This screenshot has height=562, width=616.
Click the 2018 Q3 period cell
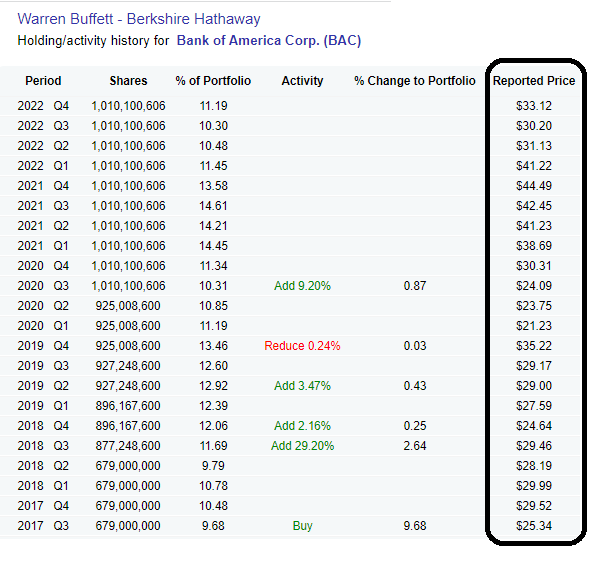pos(43,446)
